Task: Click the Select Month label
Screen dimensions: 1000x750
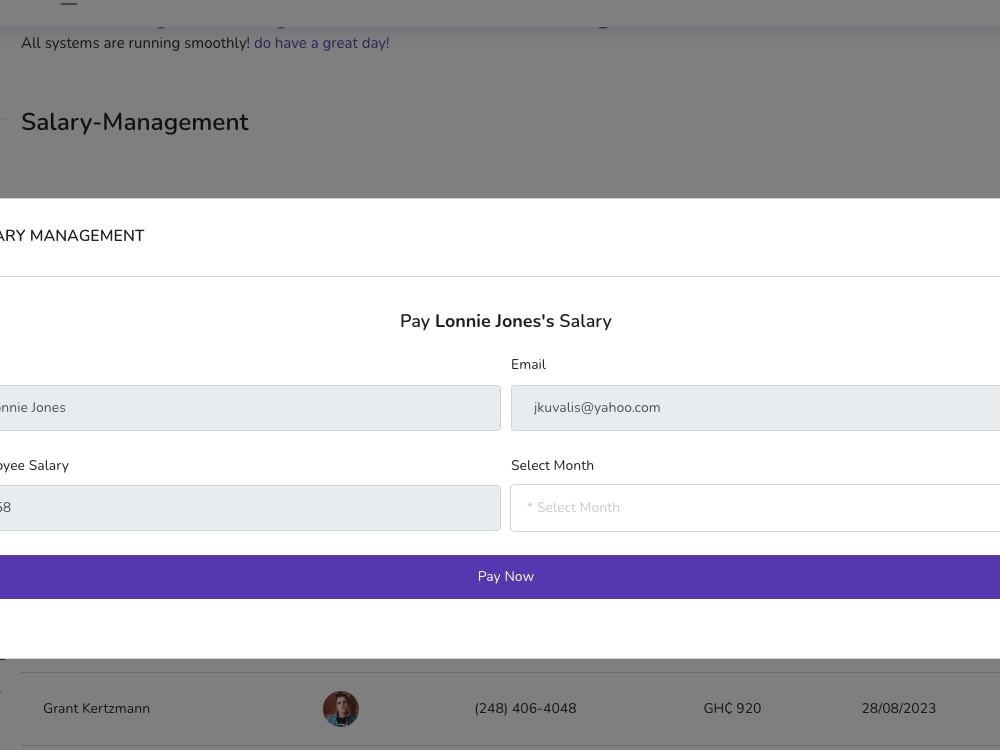Action: click(x=552, y=466)
